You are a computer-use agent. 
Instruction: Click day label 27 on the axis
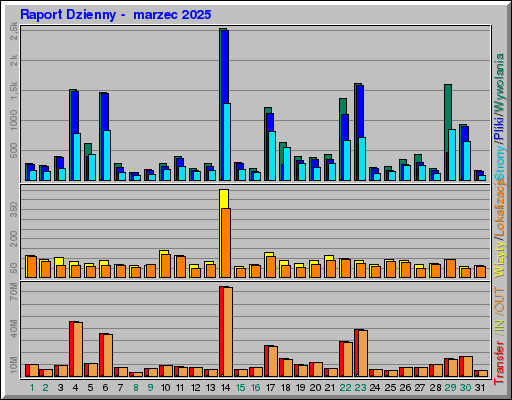pos(420,388)
